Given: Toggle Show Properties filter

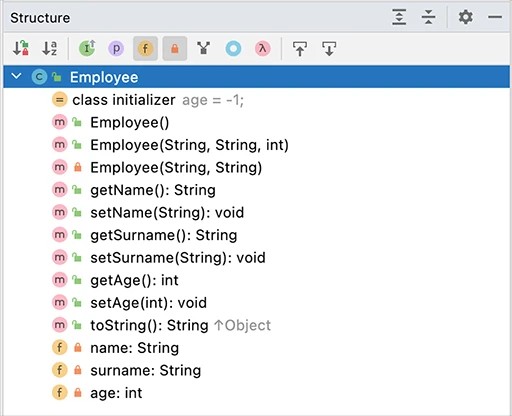Looking at the screenshot, I should [116, 49].
